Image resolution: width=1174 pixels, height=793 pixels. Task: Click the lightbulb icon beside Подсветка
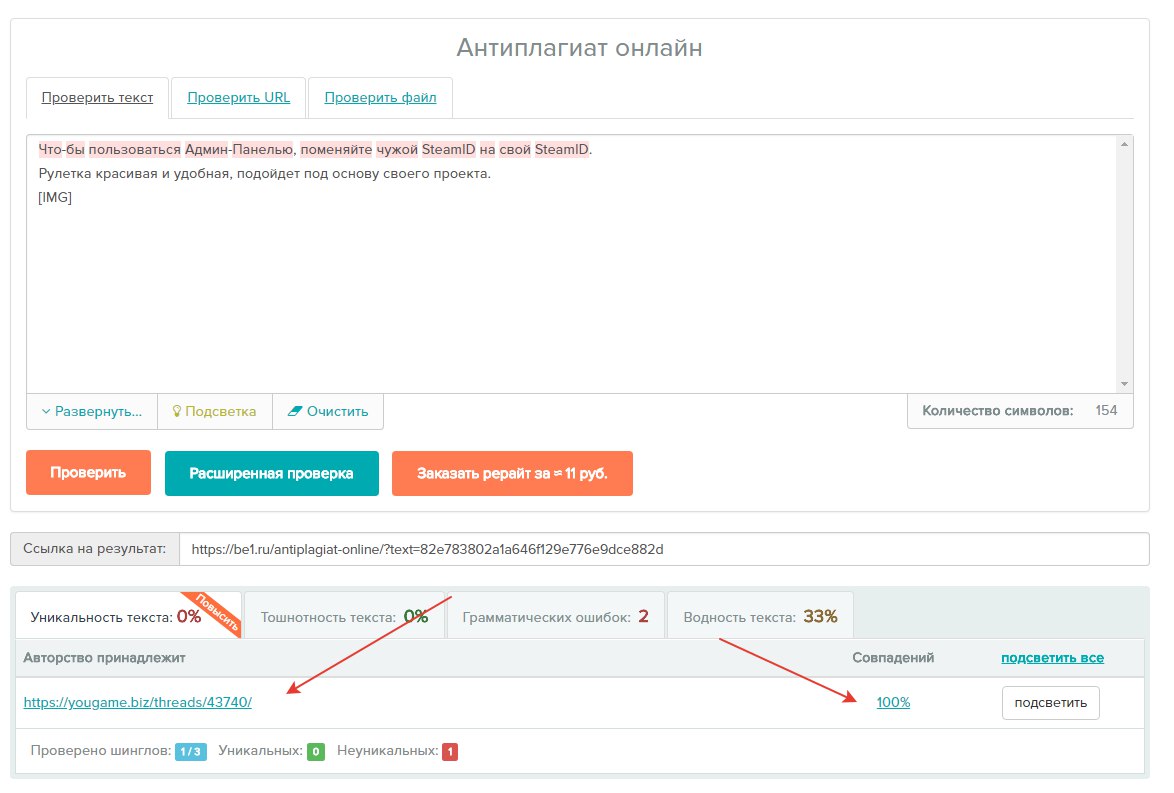pyautogui.click(x=177, y=411)
